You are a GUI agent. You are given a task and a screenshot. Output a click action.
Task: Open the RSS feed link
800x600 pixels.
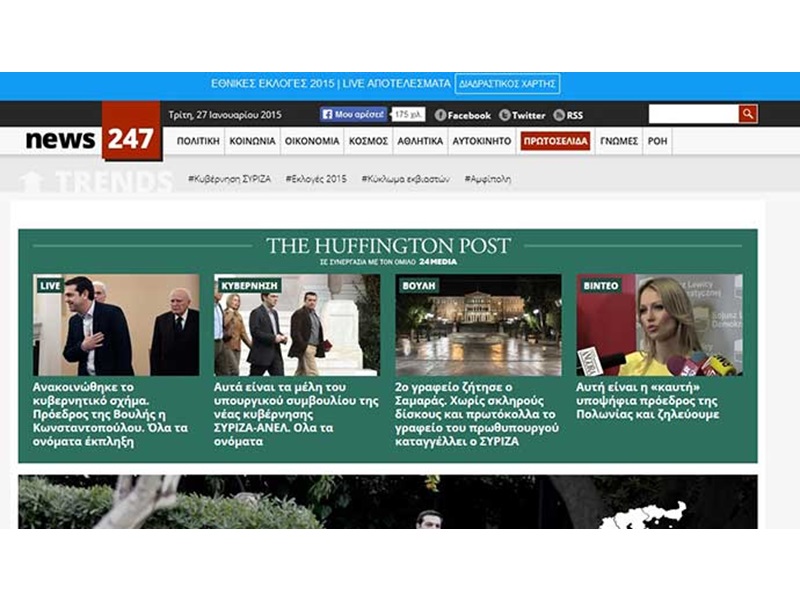[x=568, y=115]
